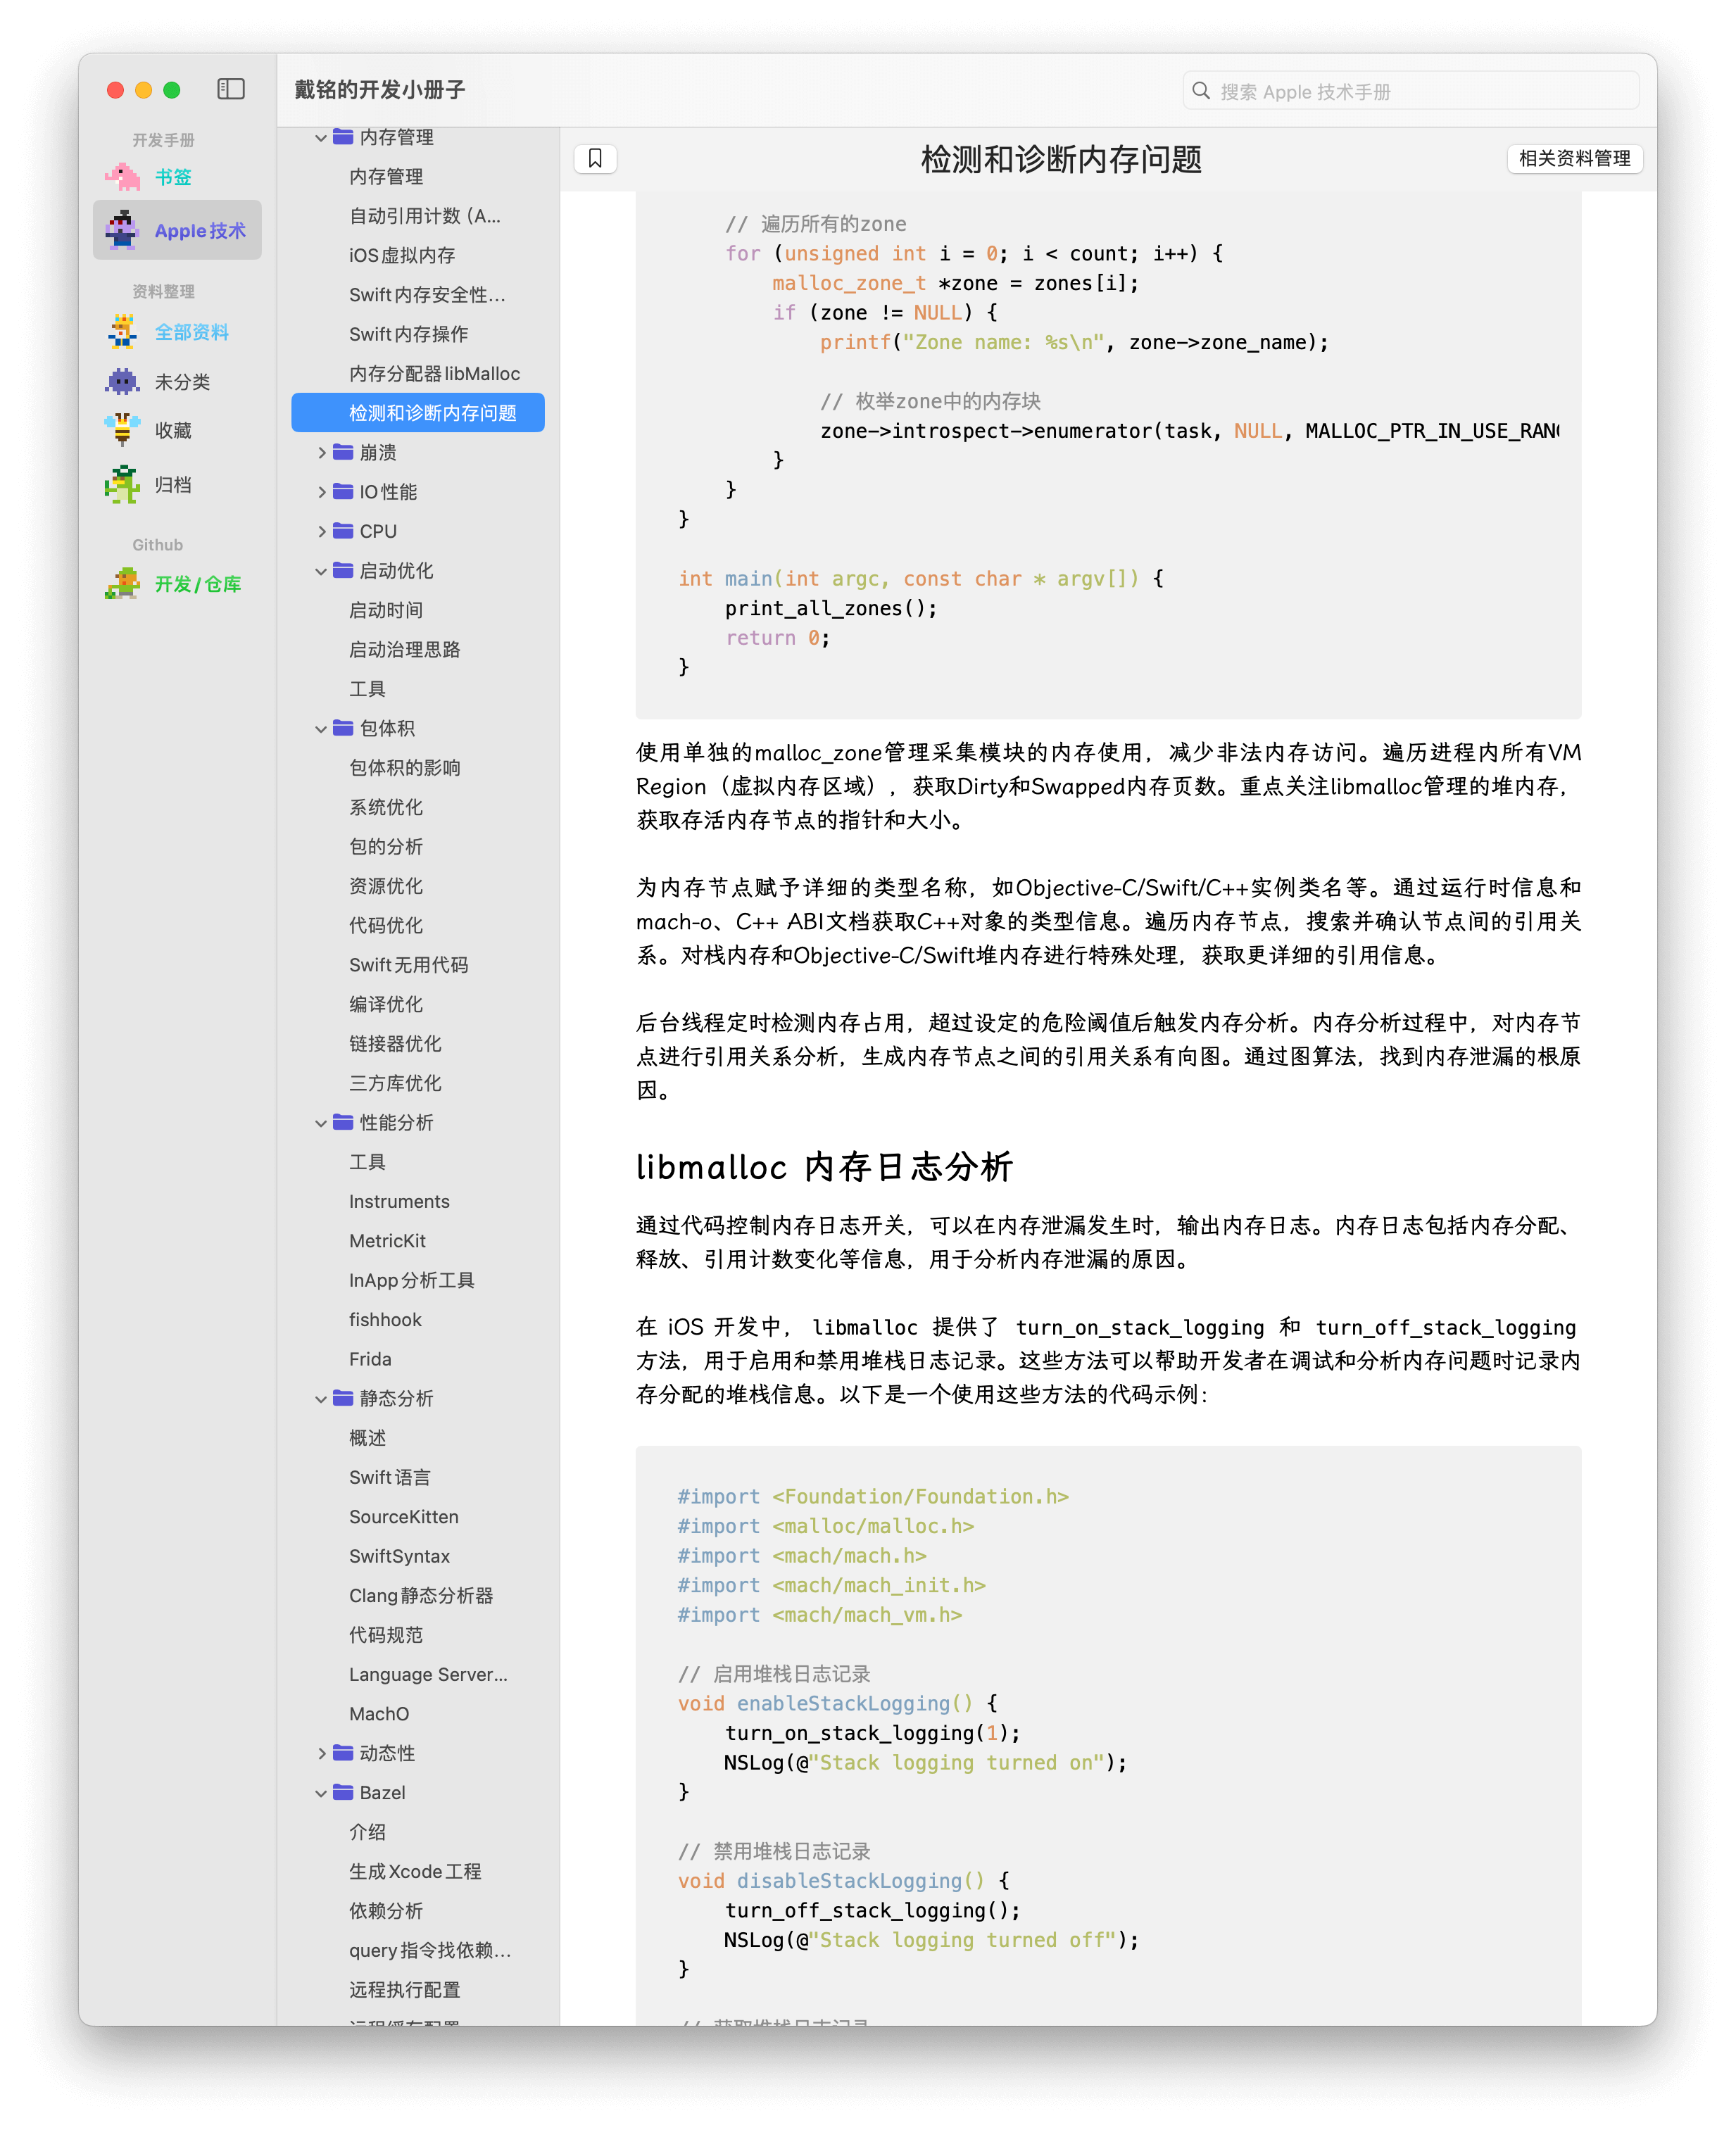Expand the IO性能 folder
The width and height of the screenshot is (1736, 2130).
coord(322,492)
